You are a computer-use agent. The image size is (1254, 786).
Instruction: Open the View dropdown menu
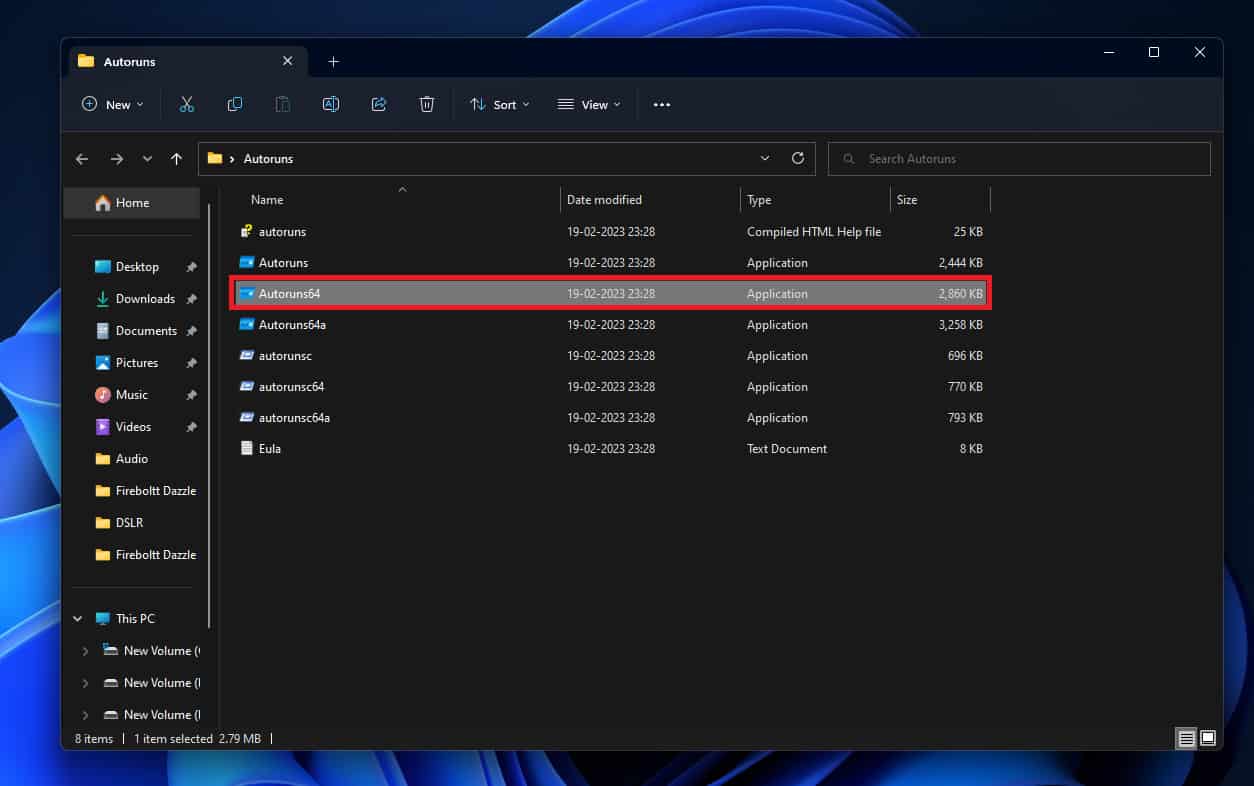(589, 104)
